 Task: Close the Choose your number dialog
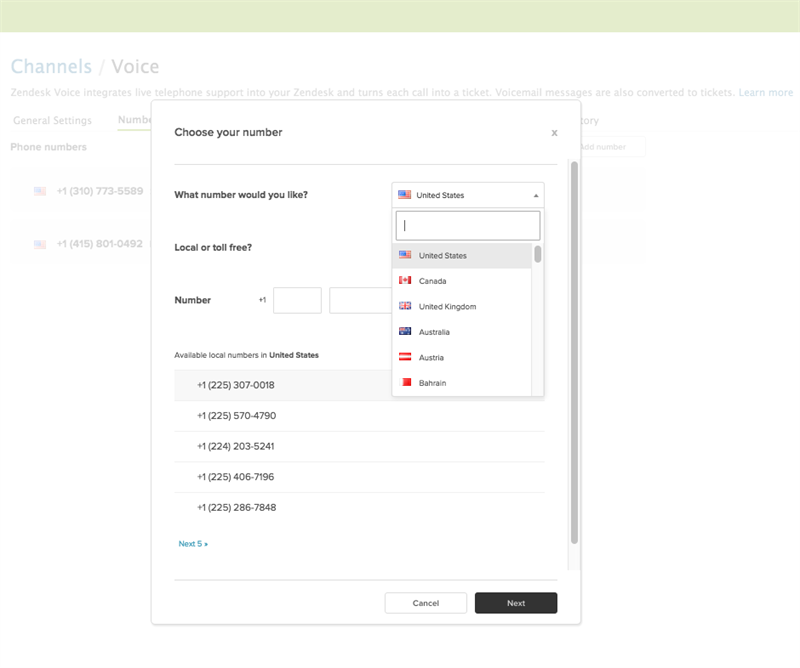click(554, 132)
